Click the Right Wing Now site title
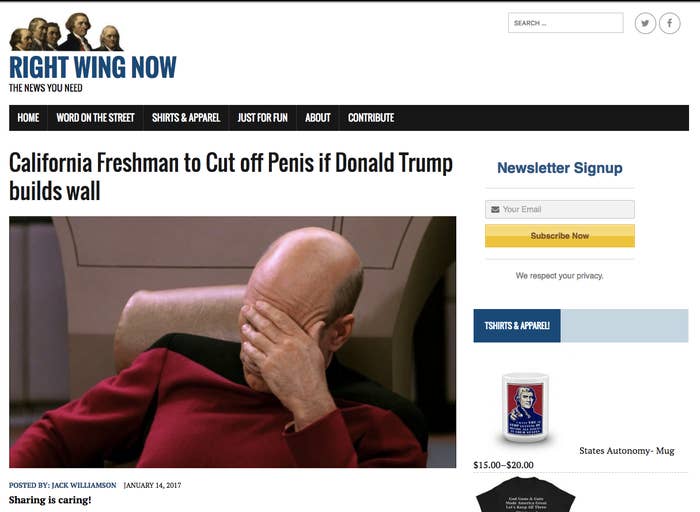Viewport: 700px width, 512px height. (93, 67)
